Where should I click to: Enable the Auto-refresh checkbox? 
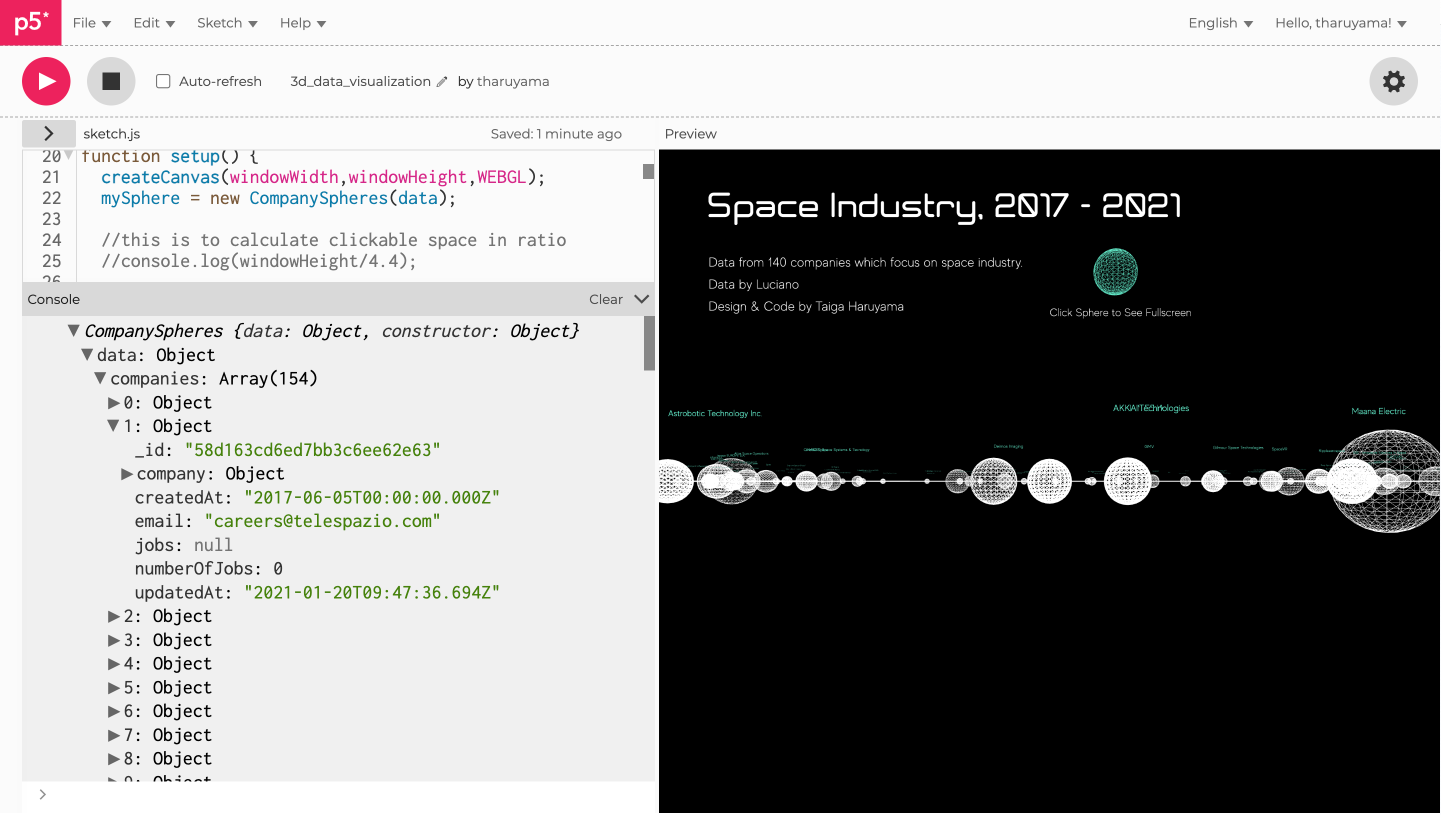coord(163,82)
